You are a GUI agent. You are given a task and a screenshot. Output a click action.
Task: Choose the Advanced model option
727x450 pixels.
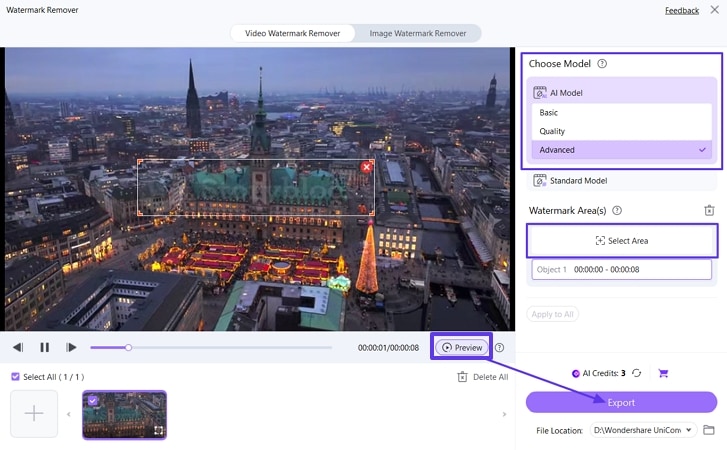point(621,150)
